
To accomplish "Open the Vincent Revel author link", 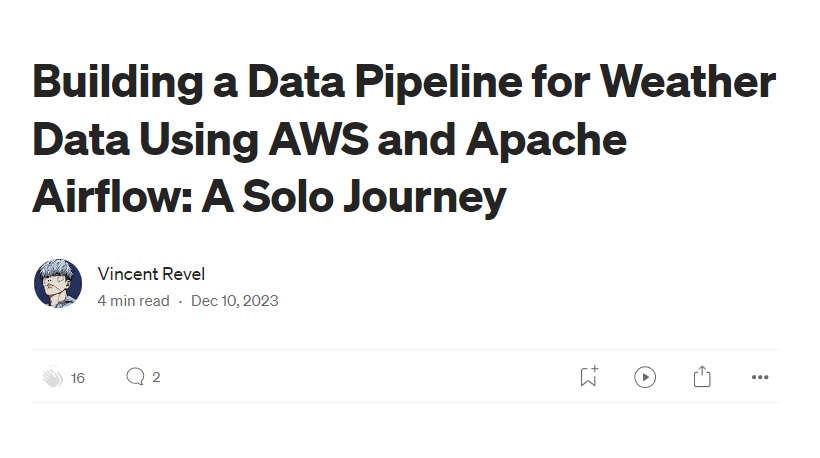I will 151,274.
